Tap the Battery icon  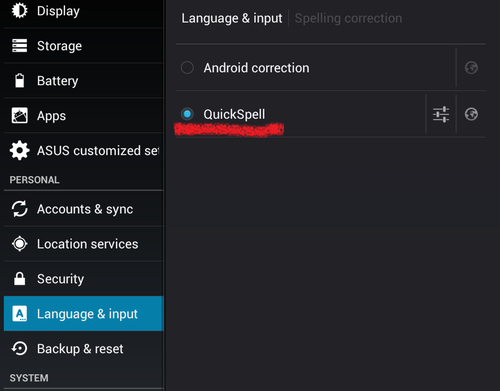[20, 80]
